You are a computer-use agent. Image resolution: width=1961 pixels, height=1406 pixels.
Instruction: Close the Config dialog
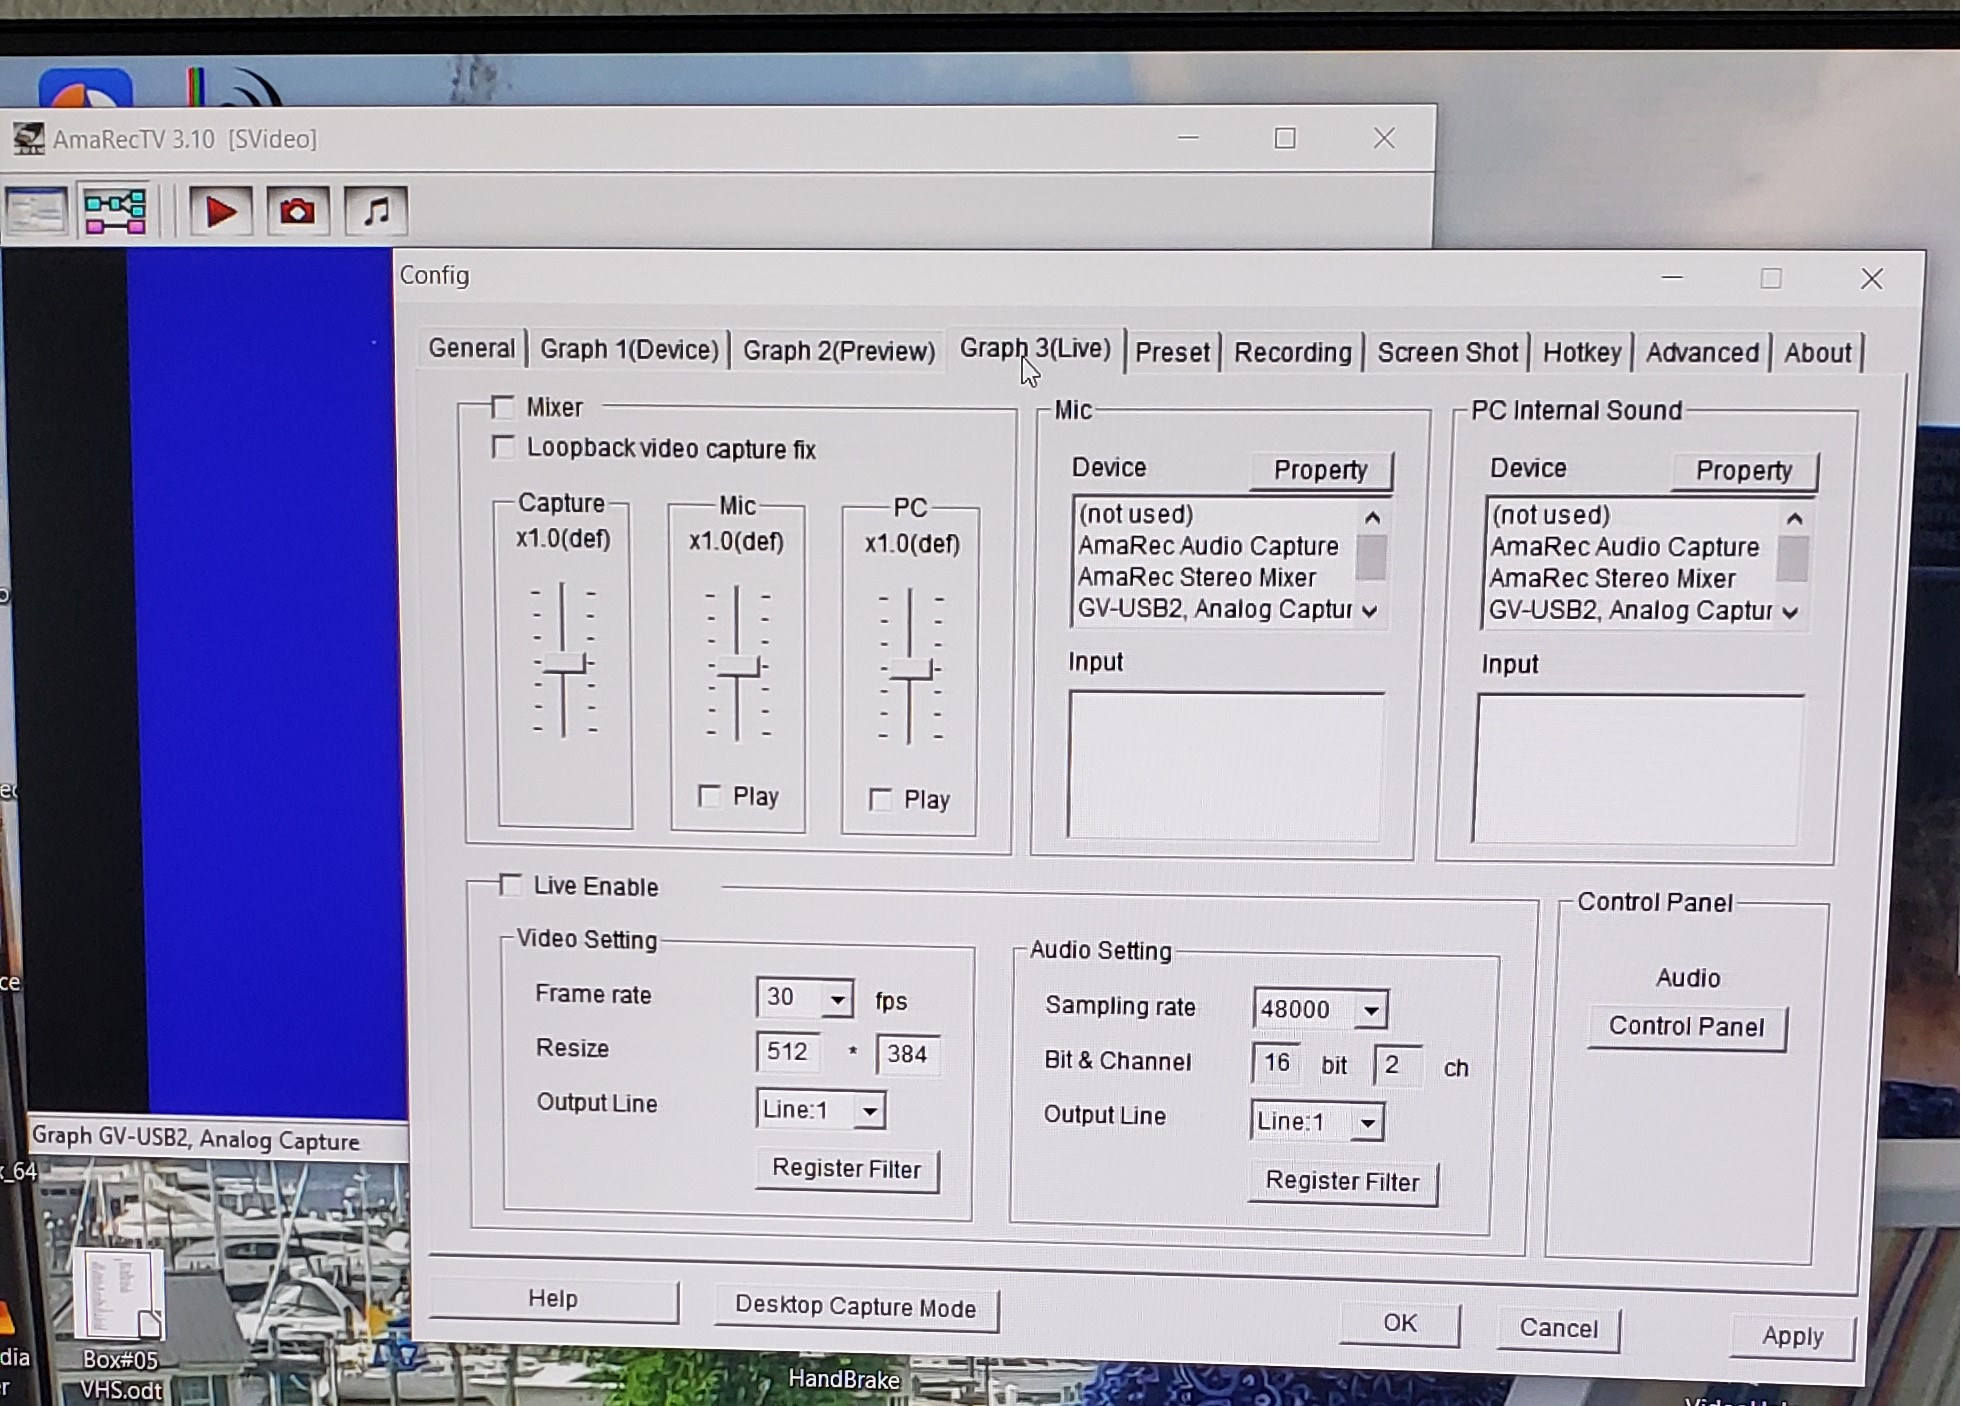point(1871,279)
